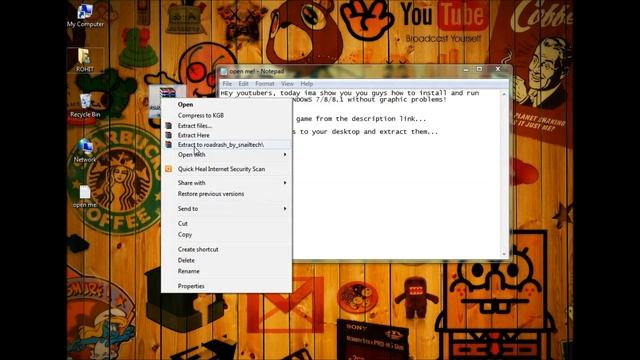The width and height of the screenshot is (640, 360).
Task: Select the Recycle Bin icon
Action: click(85, 105)
